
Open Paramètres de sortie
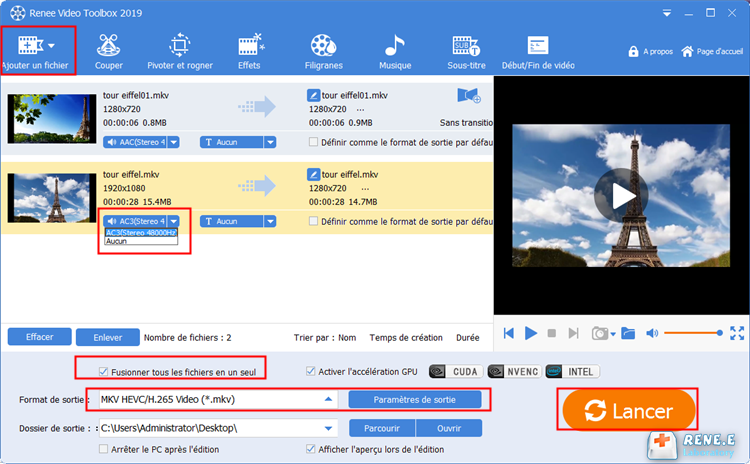point(415,399)
